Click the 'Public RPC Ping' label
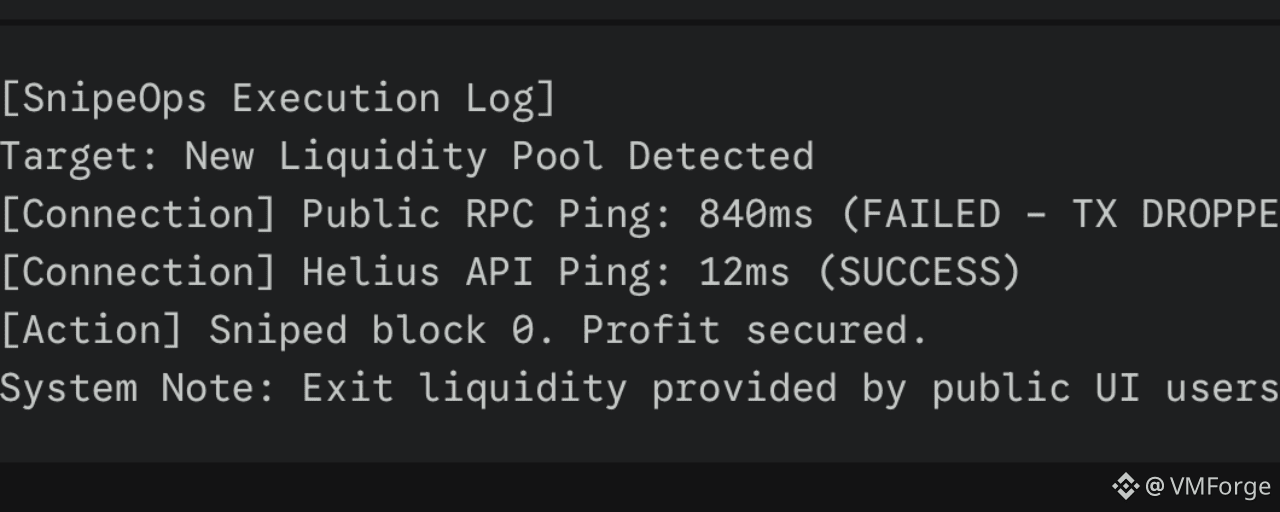This screenshot has width=1280, height=512. click(x=488, y=215)
